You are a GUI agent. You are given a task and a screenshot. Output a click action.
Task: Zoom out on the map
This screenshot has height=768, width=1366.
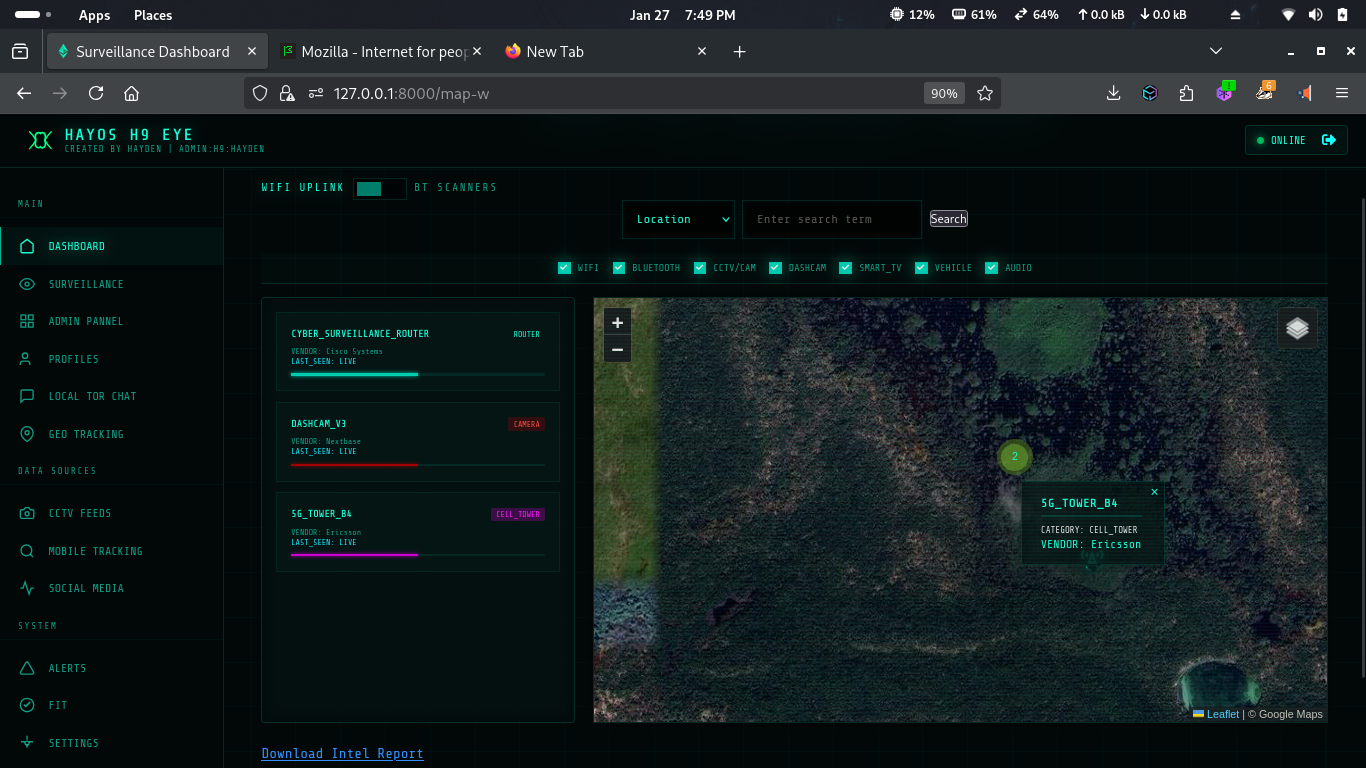coord(617,349)
